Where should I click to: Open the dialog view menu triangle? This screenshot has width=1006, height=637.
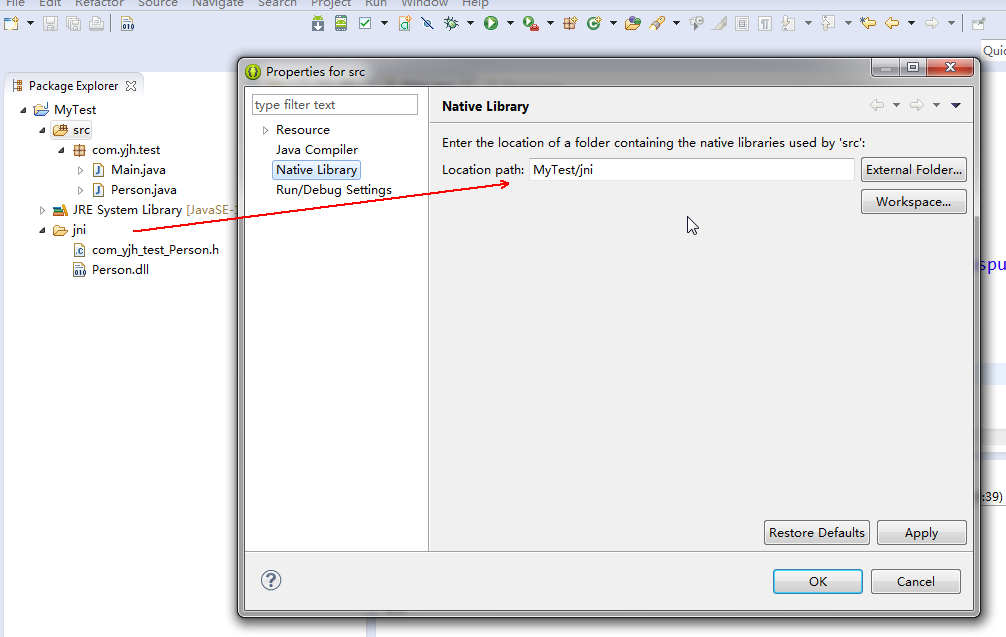click(x=956, y=105)
